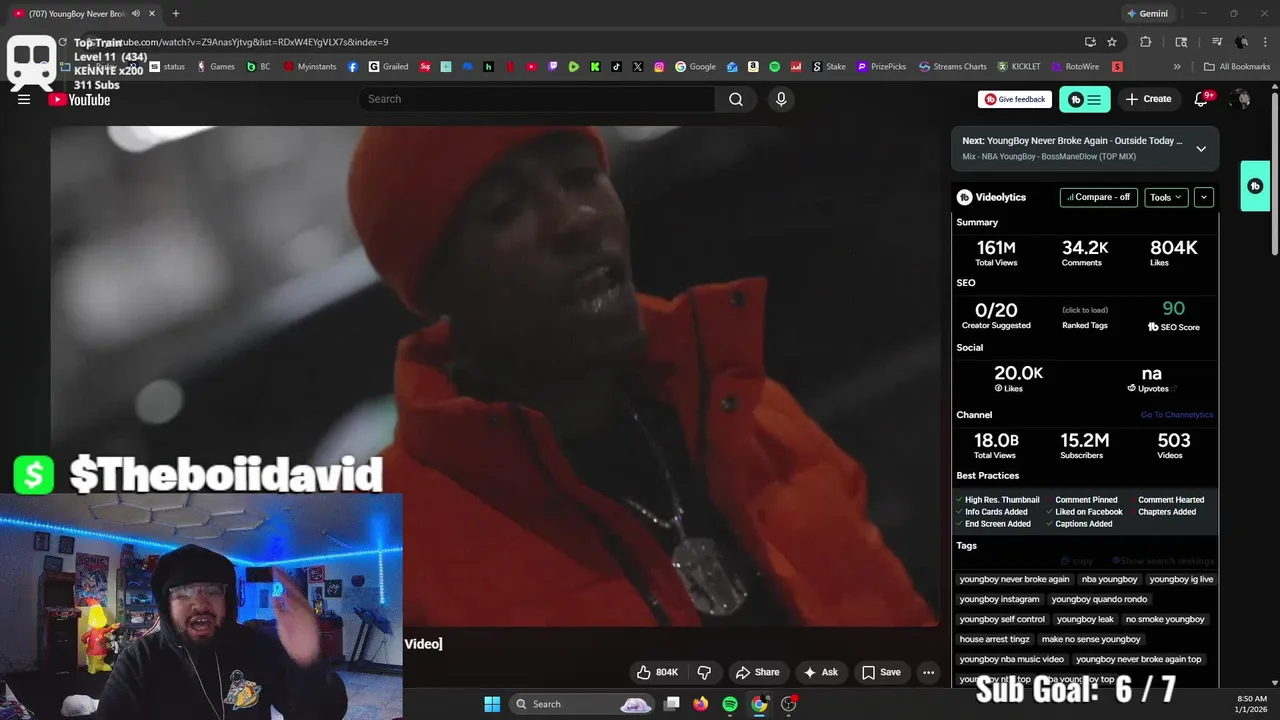Open Spotify from the taskbar
Screen dimensions: 1280x720
tap(730, 704)
